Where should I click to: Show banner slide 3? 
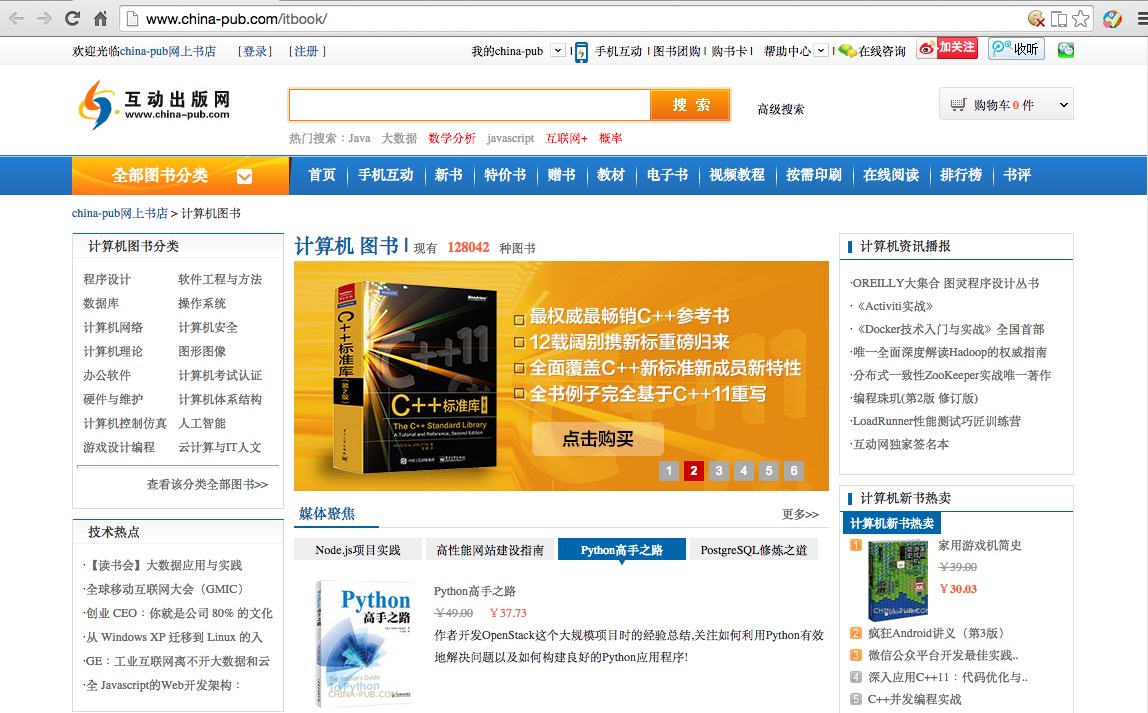point(718,471)
